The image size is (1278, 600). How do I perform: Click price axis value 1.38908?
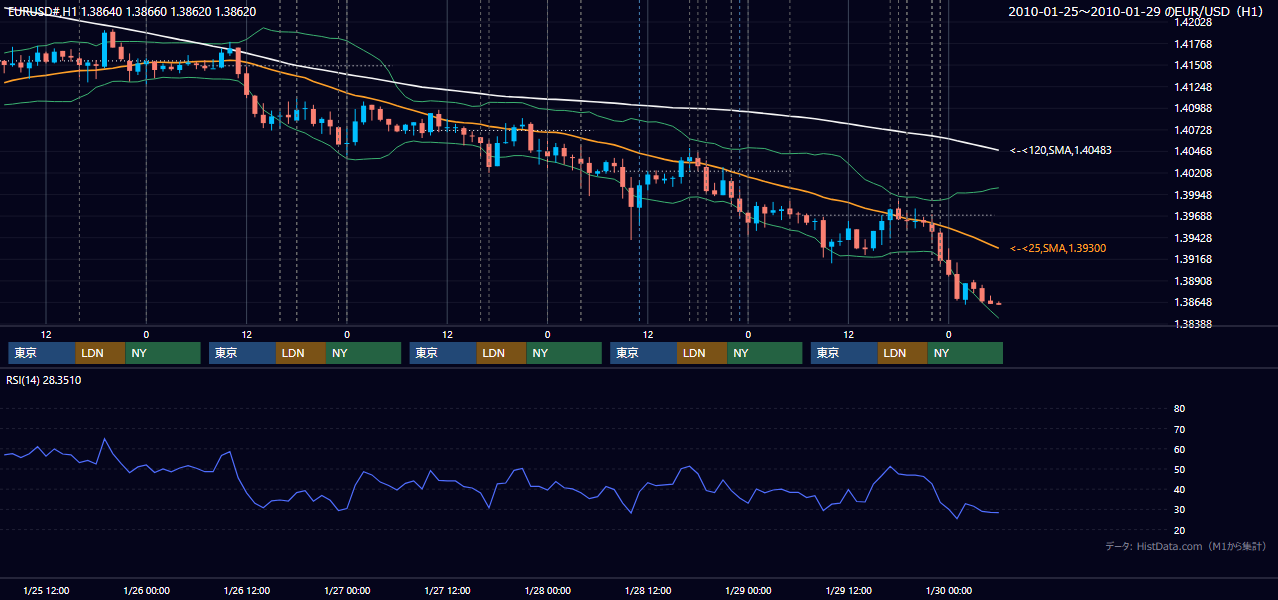click(x=1192, y=281)
